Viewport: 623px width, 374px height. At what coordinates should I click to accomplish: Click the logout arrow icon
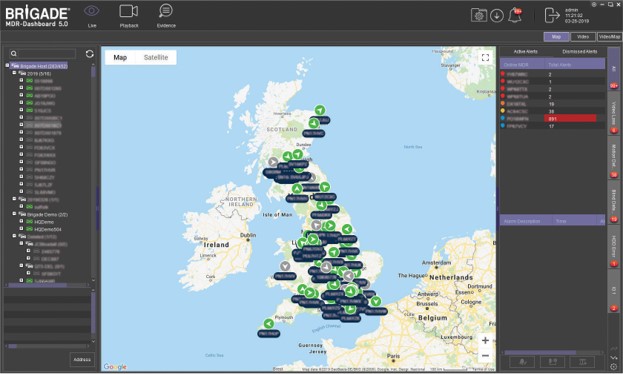coord(552,16)
